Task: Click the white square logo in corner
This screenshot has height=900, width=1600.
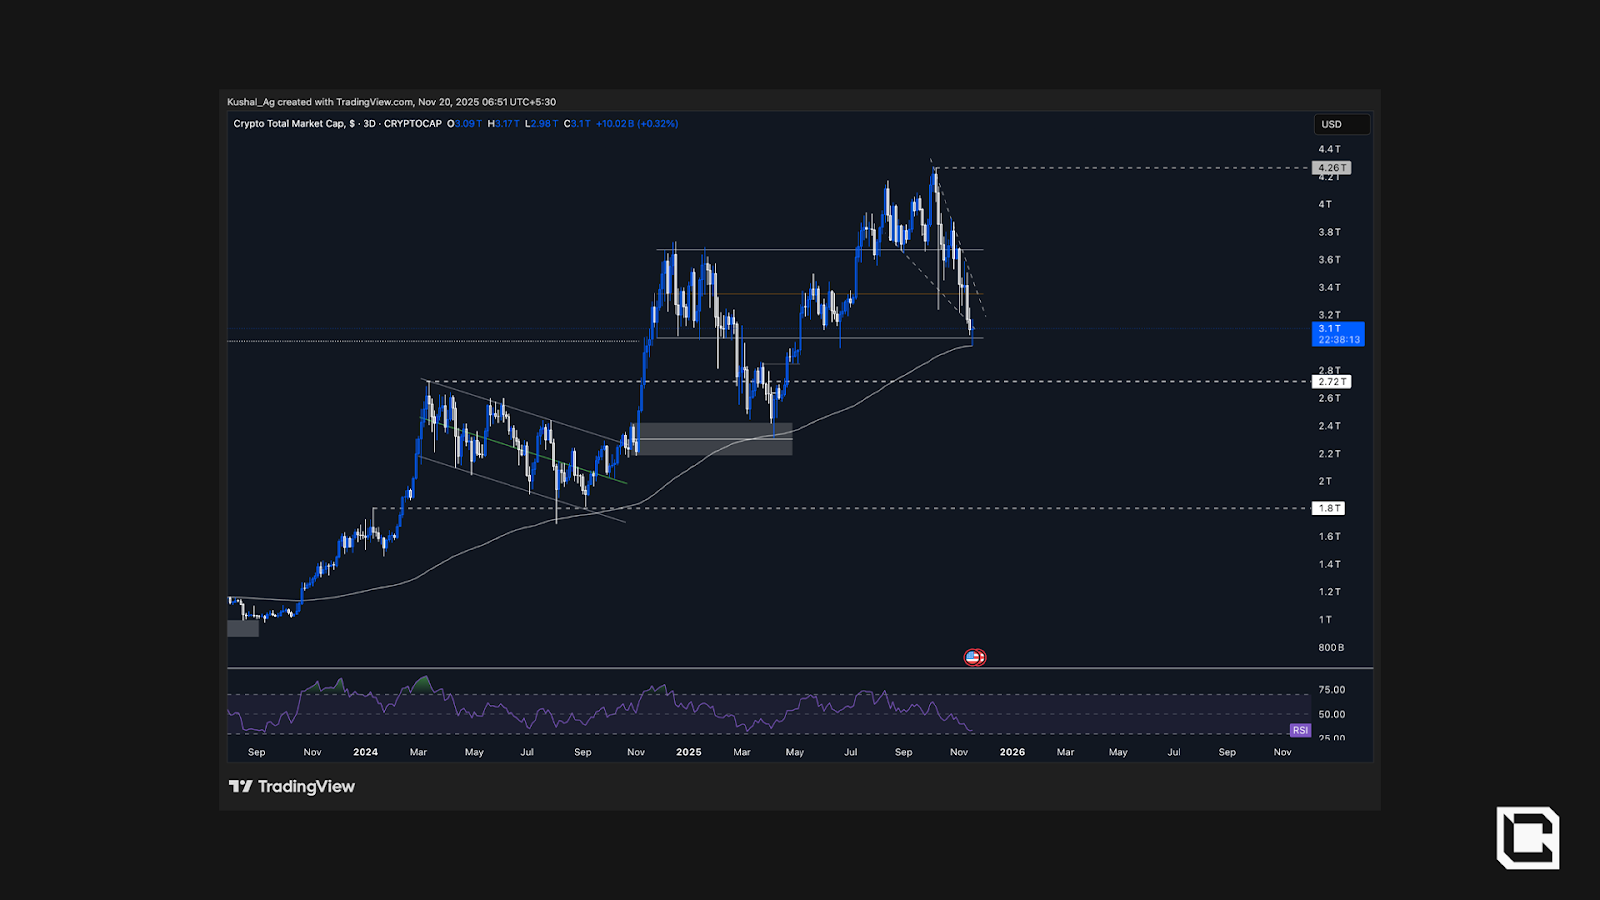Action: coord(1527,837)
